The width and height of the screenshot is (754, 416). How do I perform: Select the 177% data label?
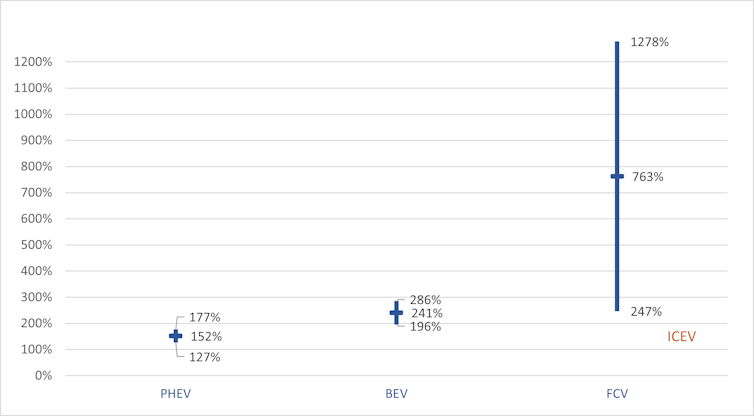pos(205,317)
